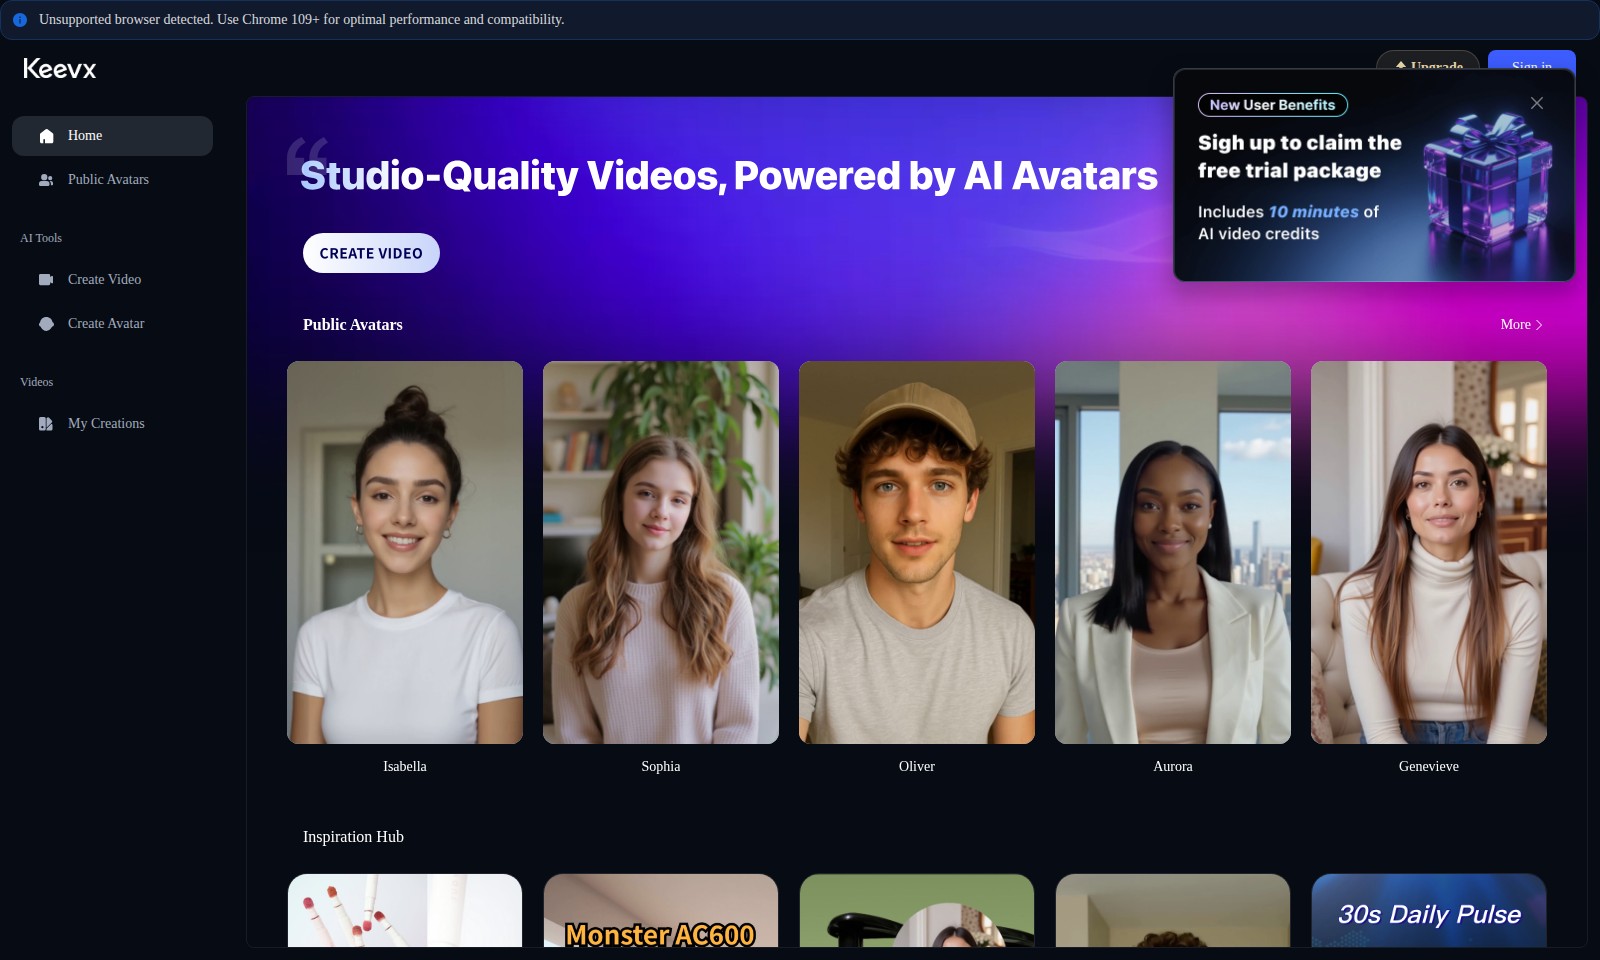Select the Isabella avatar thumbnail
This screenshot has width=1600, height=960.
click(405, 552)
